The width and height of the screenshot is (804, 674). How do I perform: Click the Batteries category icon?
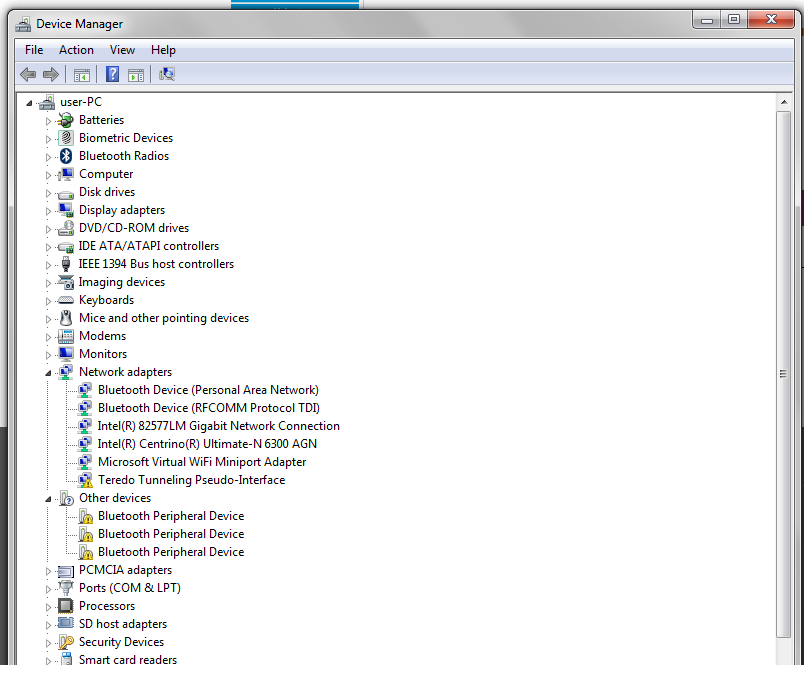click(x=65, y=120)
